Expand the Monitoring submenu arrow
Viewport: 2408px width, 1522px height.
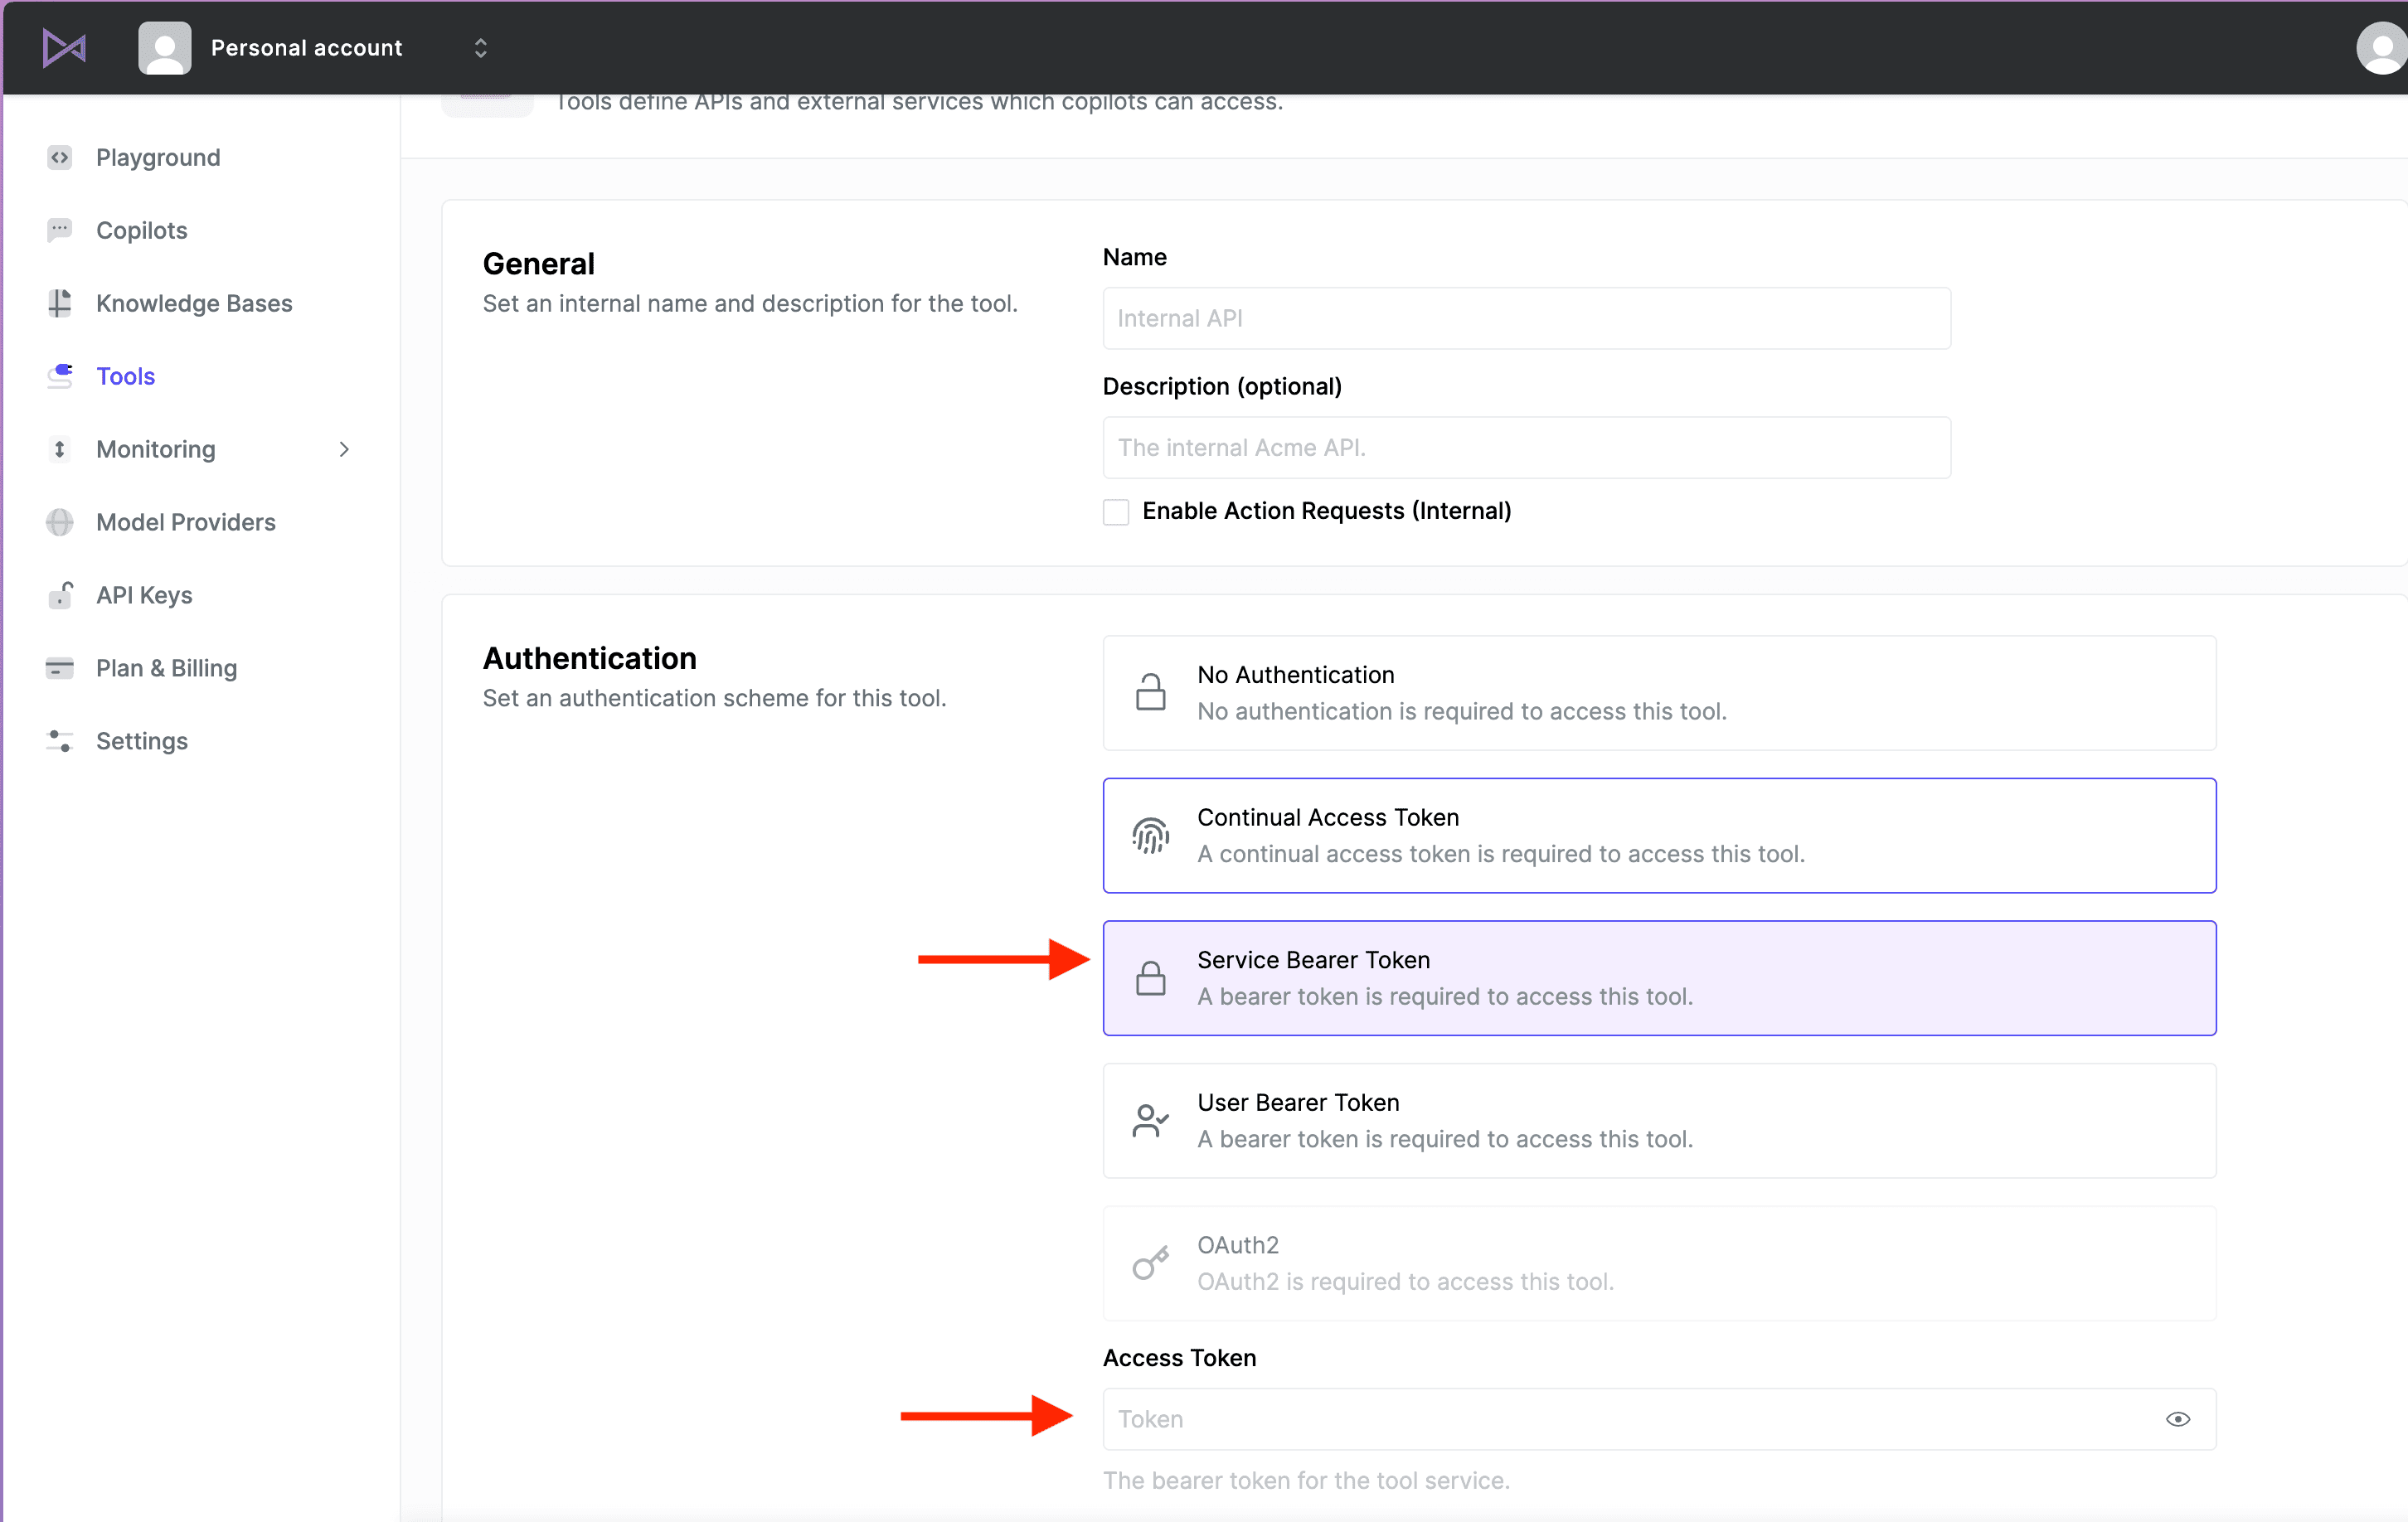(344, 448)
